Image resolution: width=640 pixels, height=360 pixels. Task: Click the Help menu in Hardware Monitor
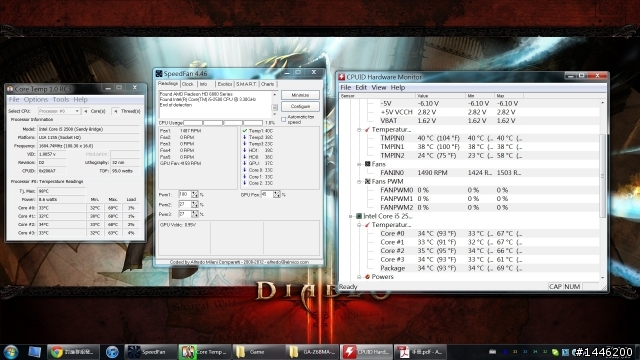398,87
